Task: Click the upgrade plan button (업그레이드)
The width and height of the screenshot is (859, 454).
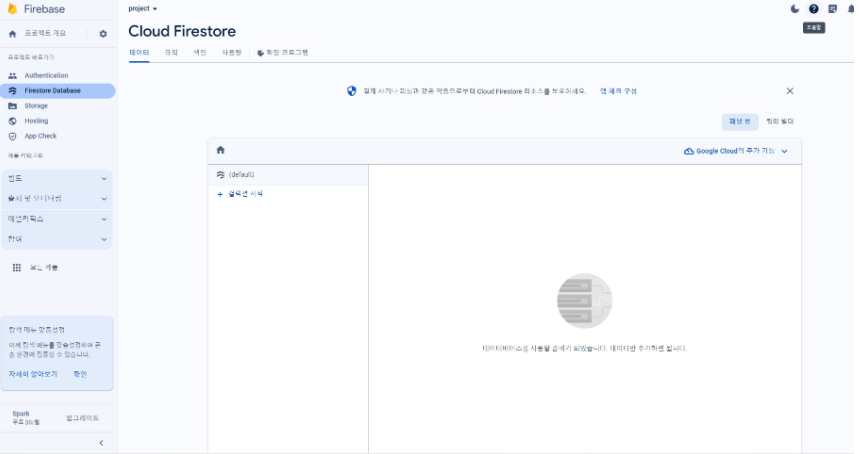Action: point(83,418)
